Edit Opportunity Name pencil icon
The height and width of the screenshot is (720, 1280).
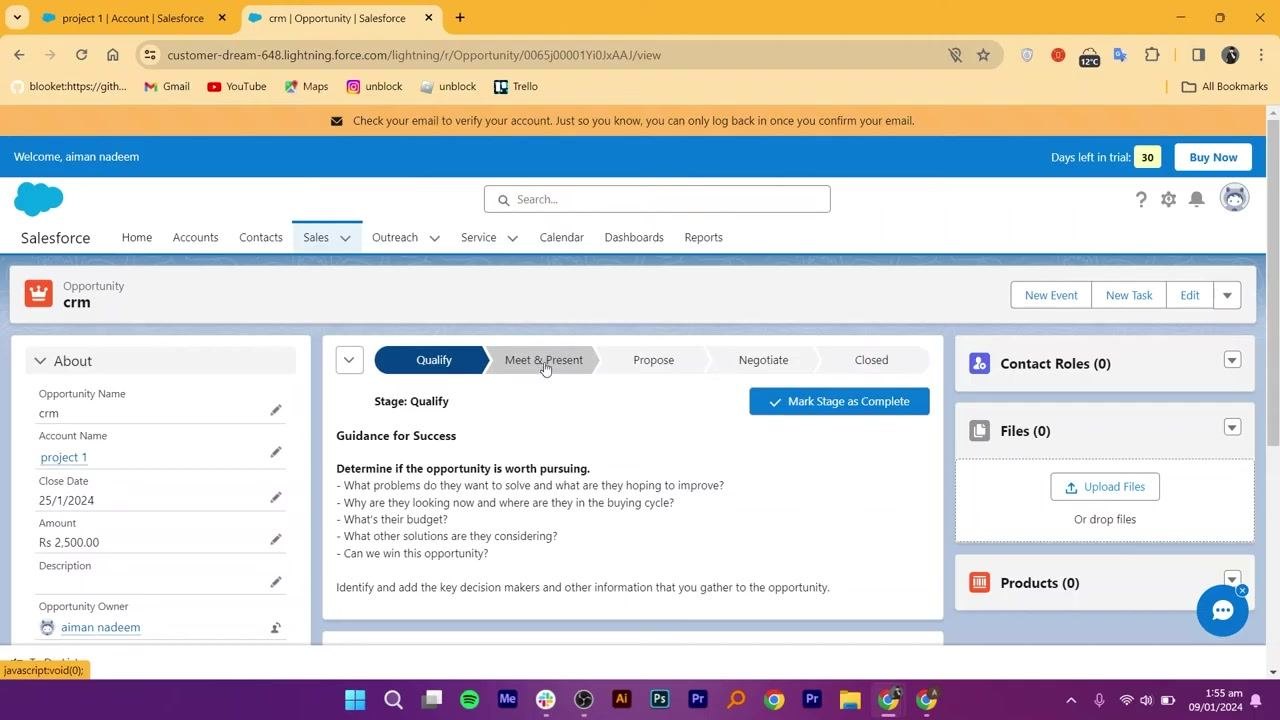(x=276, y=411)
